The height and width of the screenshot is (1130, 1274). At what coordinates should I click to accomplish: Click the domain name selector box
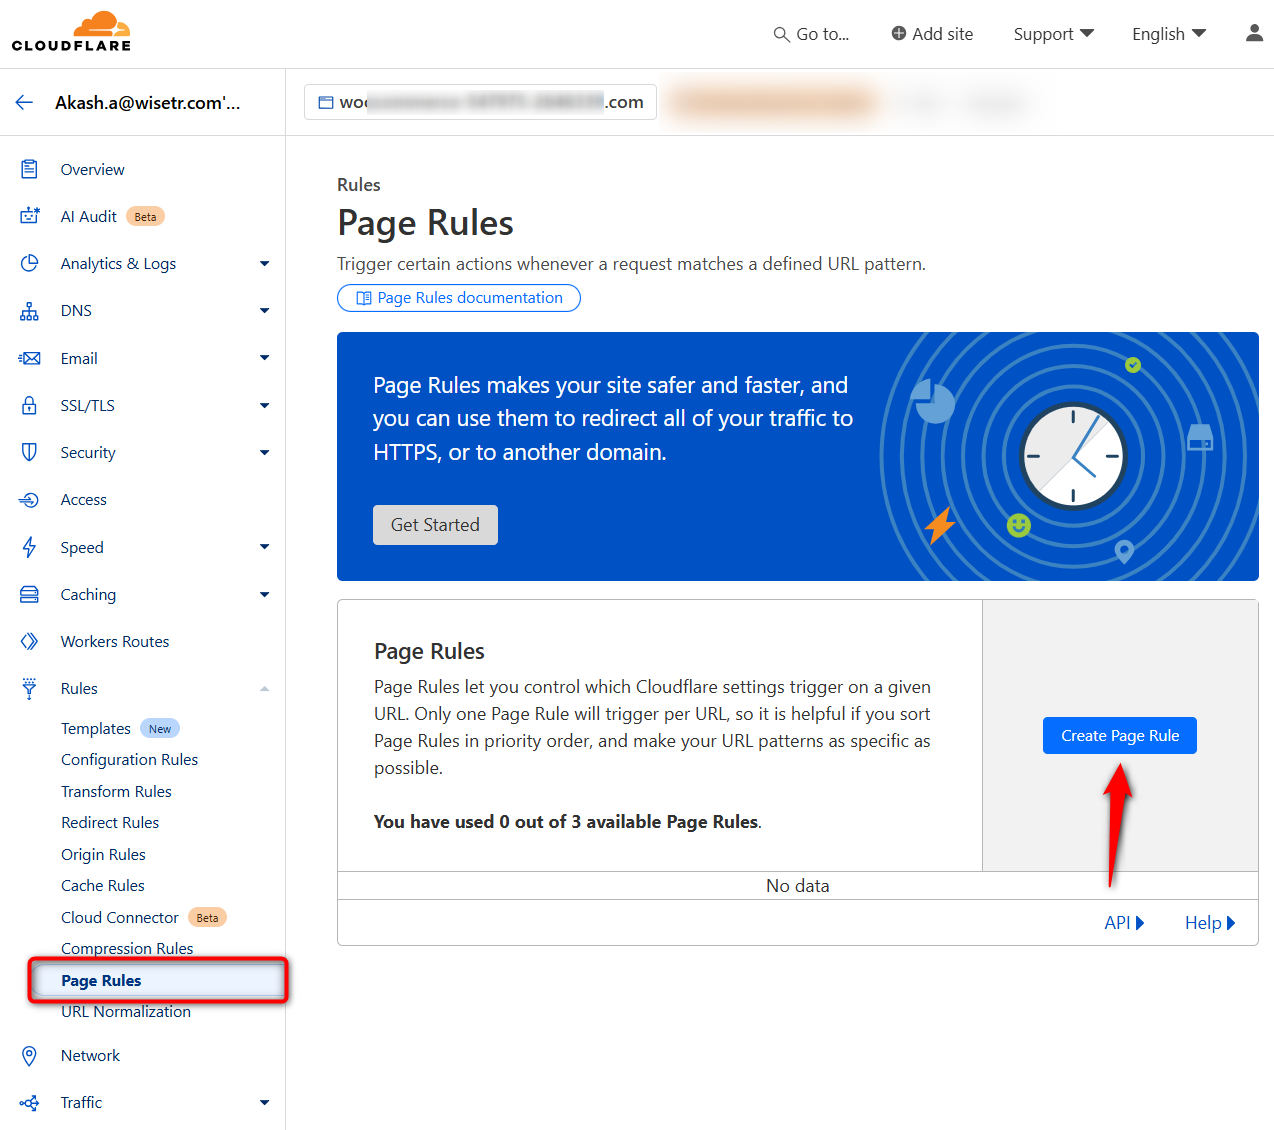pos(480,102)
